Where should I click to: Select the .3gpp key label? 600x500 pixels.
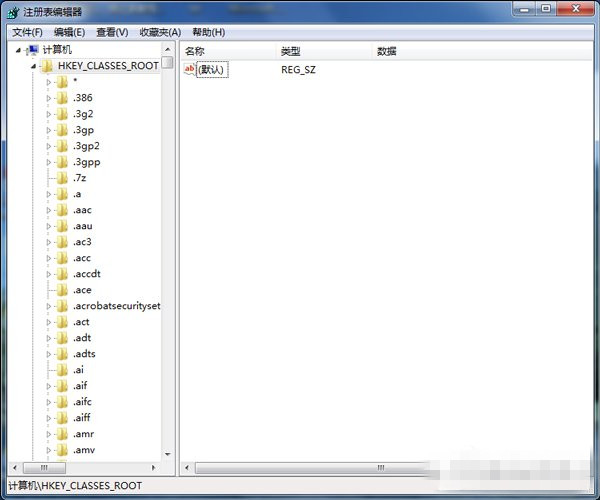[x=86, y=162]
